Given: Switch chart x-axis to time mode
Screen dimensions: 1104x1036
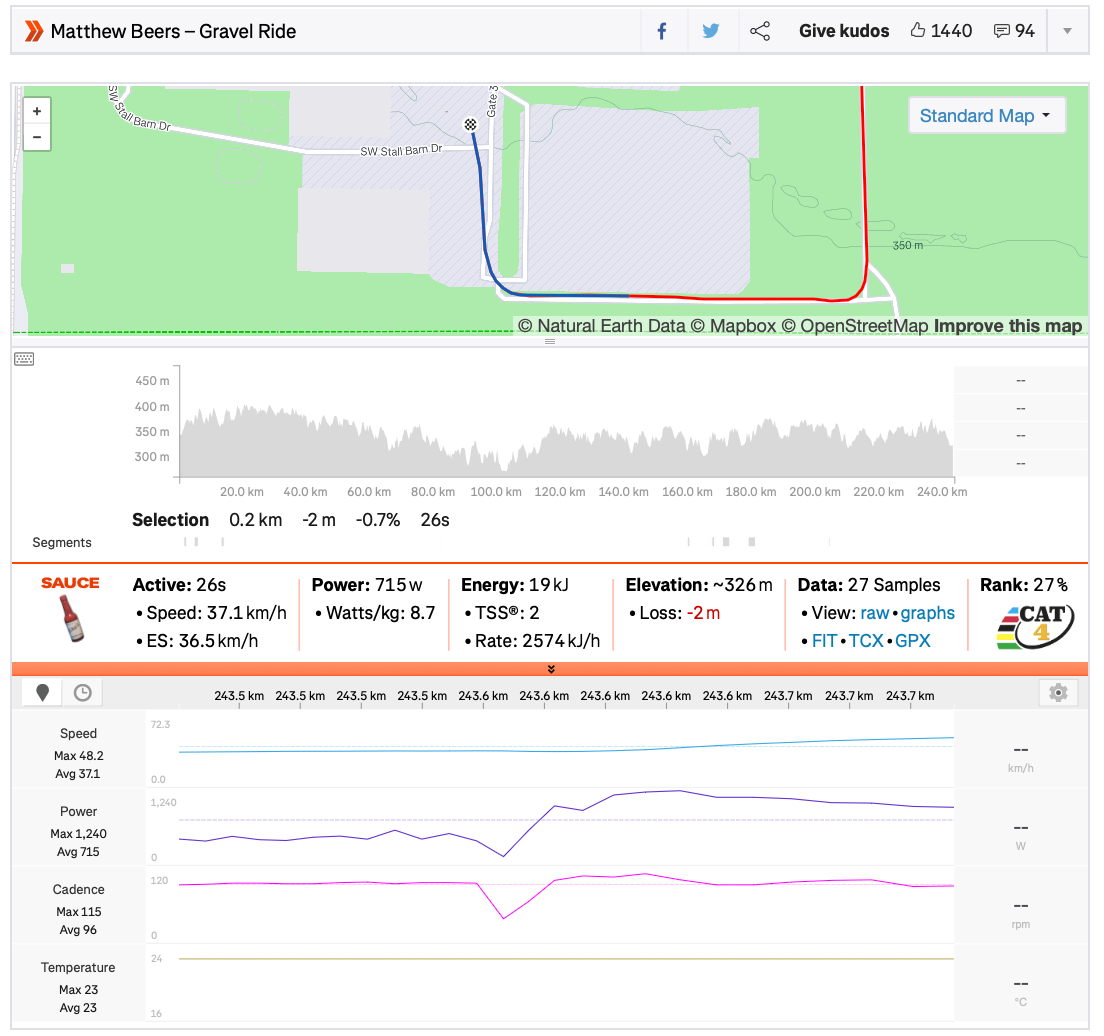Looking at the screenshot, I should pyautogui.click(x=82, y=692).
